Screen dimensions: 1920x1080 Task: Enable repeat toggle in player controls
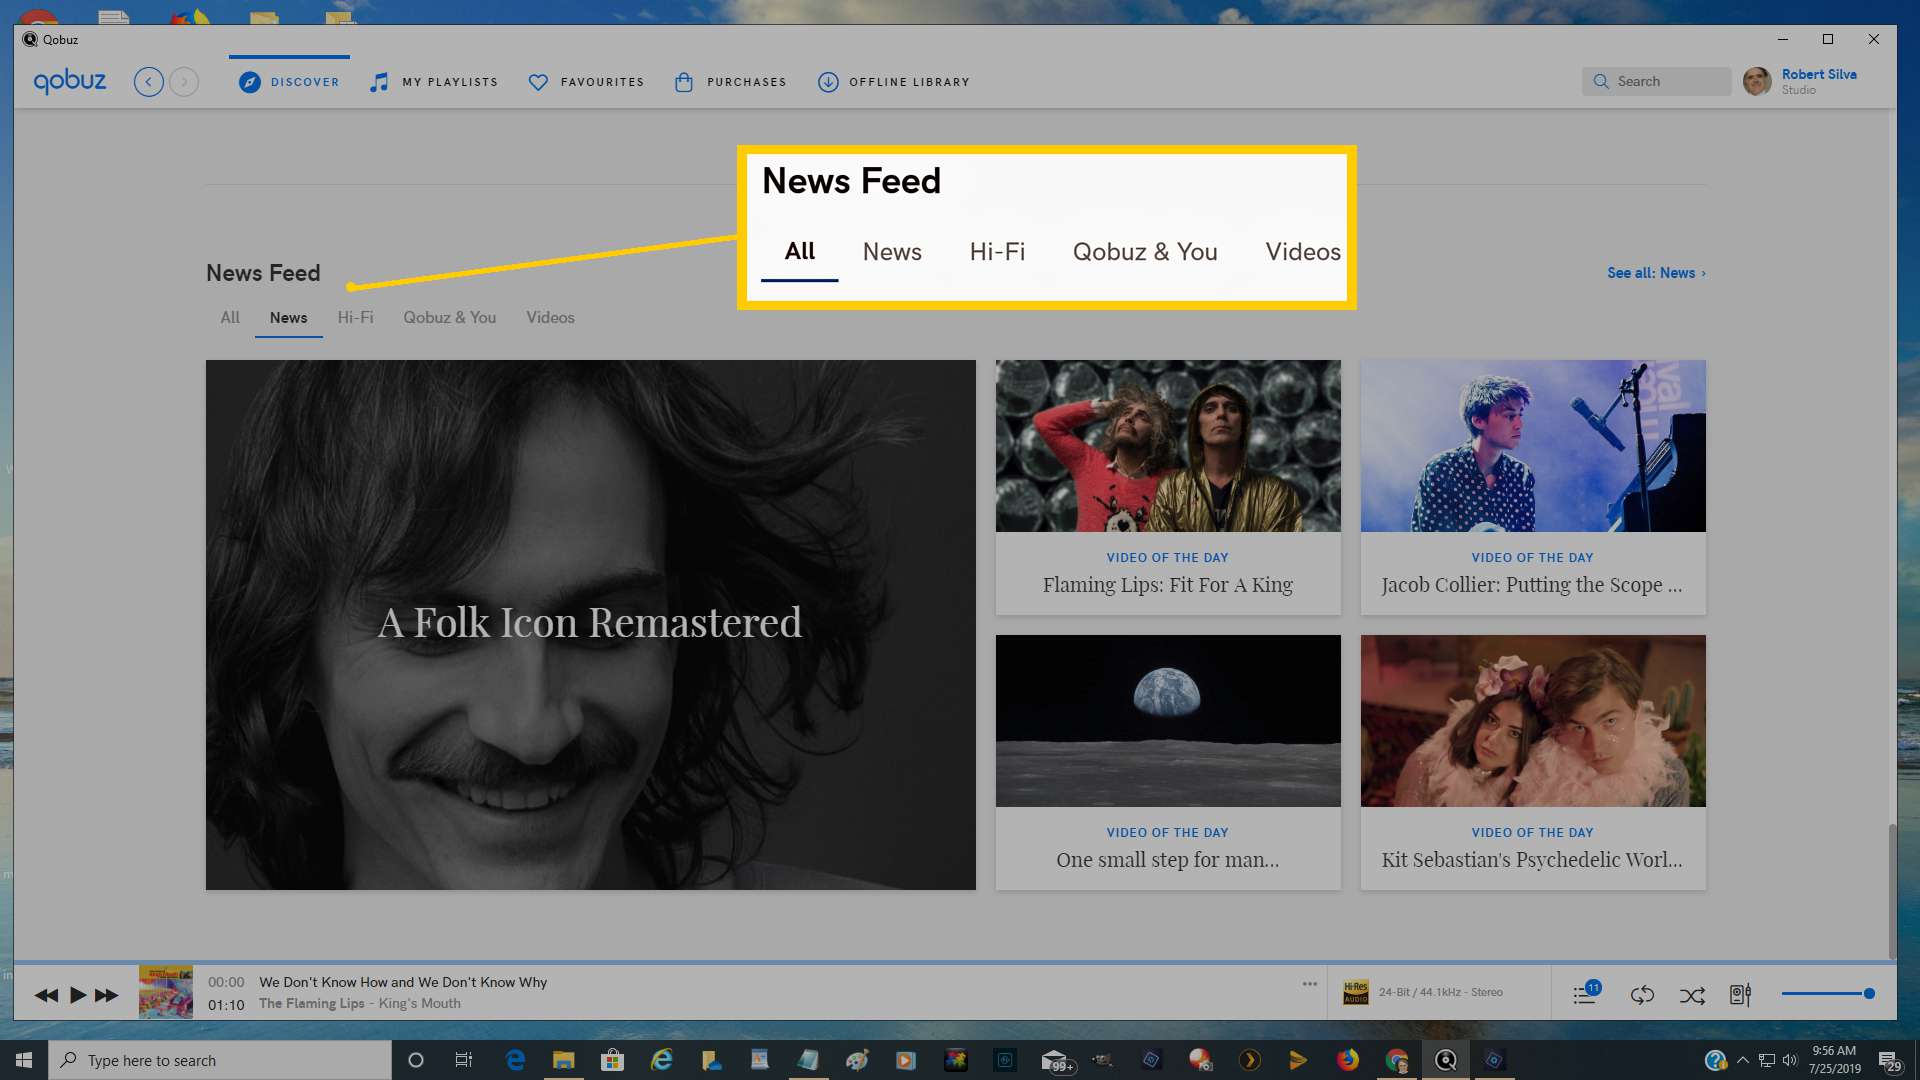(1642, 996)
